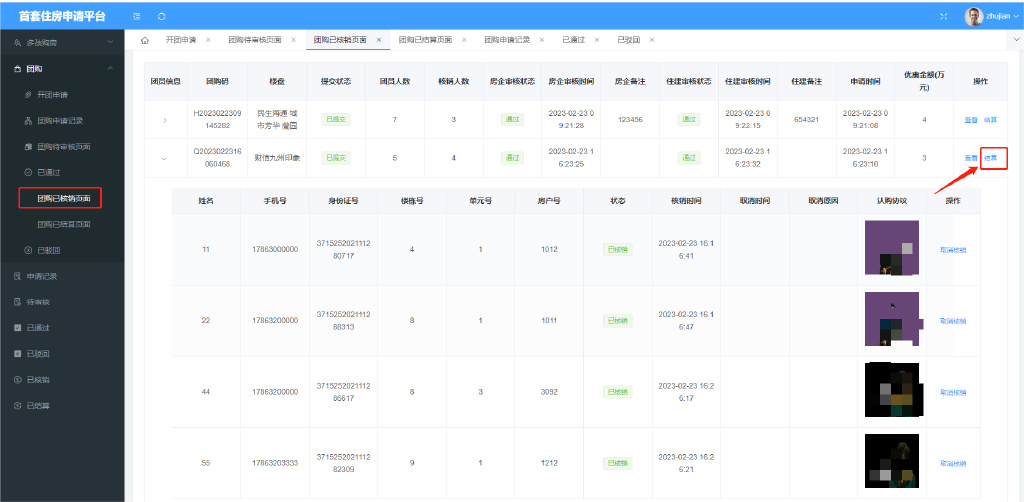Switch to the 开团申请 tab

[181, 40]
